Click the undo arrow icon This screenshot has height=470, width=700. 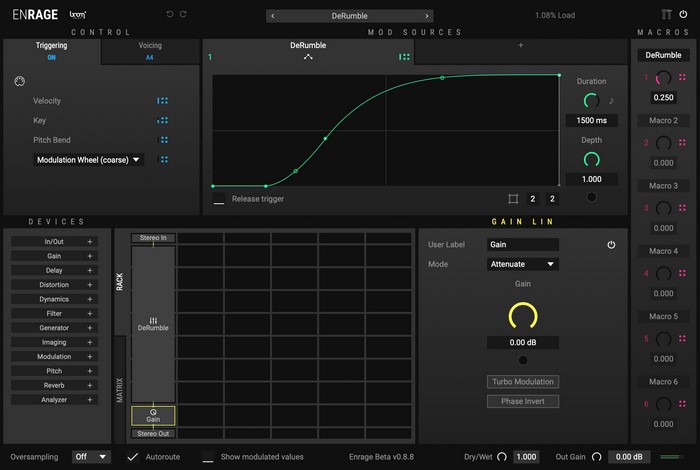point(169,14)
